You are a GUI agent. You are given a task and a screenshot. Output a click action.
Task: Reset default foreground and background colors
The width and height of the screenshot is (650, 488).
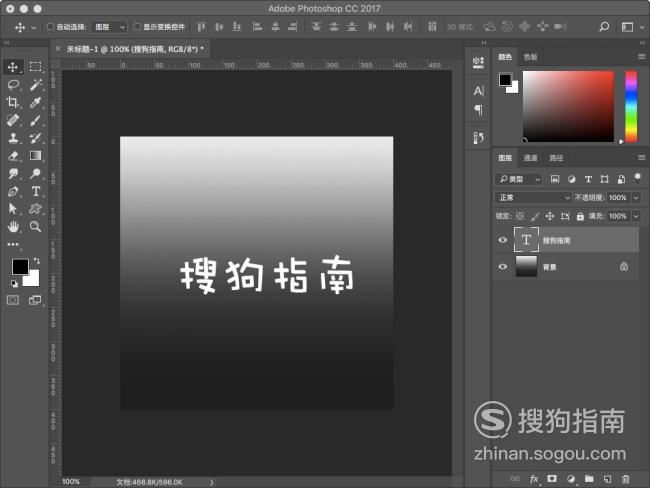[14, 284]
